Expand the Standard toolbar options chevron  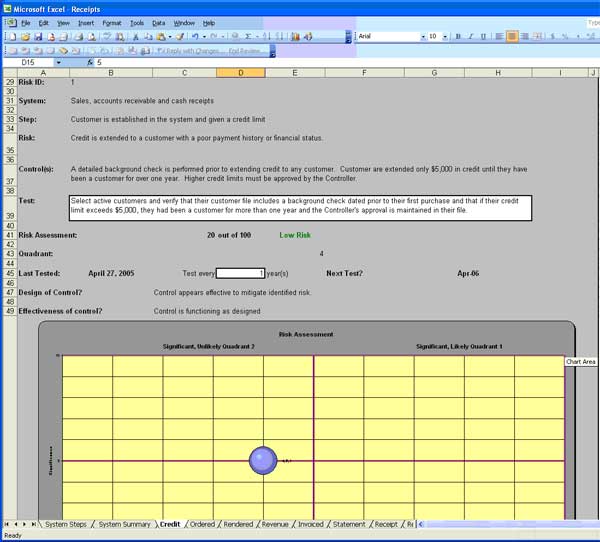(x=348, y=37)
